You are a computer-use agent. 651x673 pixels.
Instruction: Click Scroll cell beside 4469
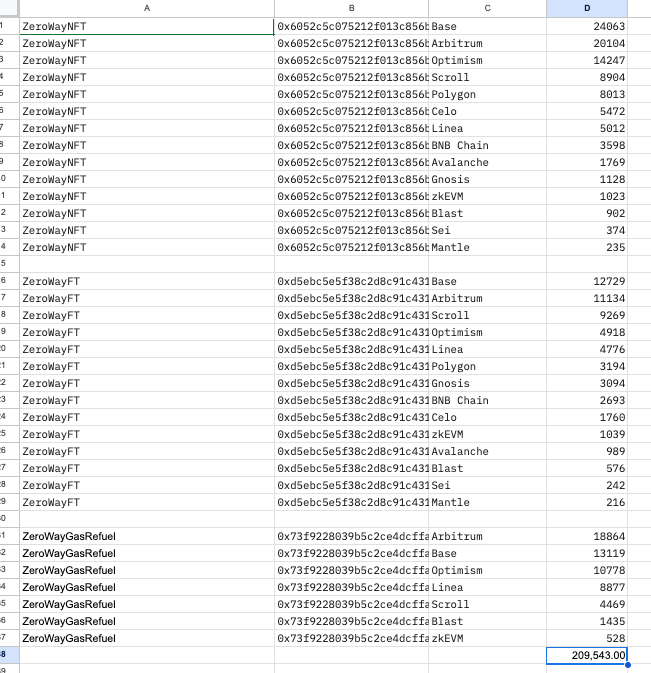pyautogui.click(x=487, y=604)
